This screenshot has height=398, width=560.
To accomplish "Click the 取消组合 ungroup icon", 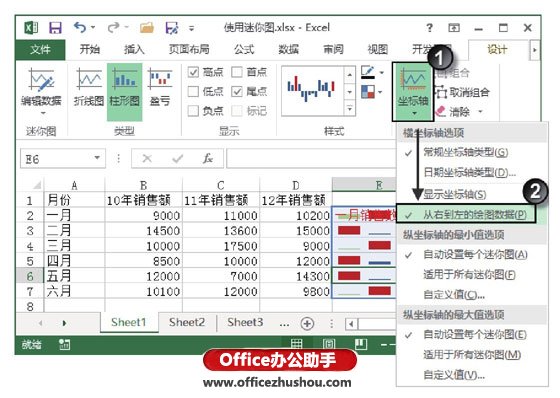I will pos(441,93).
